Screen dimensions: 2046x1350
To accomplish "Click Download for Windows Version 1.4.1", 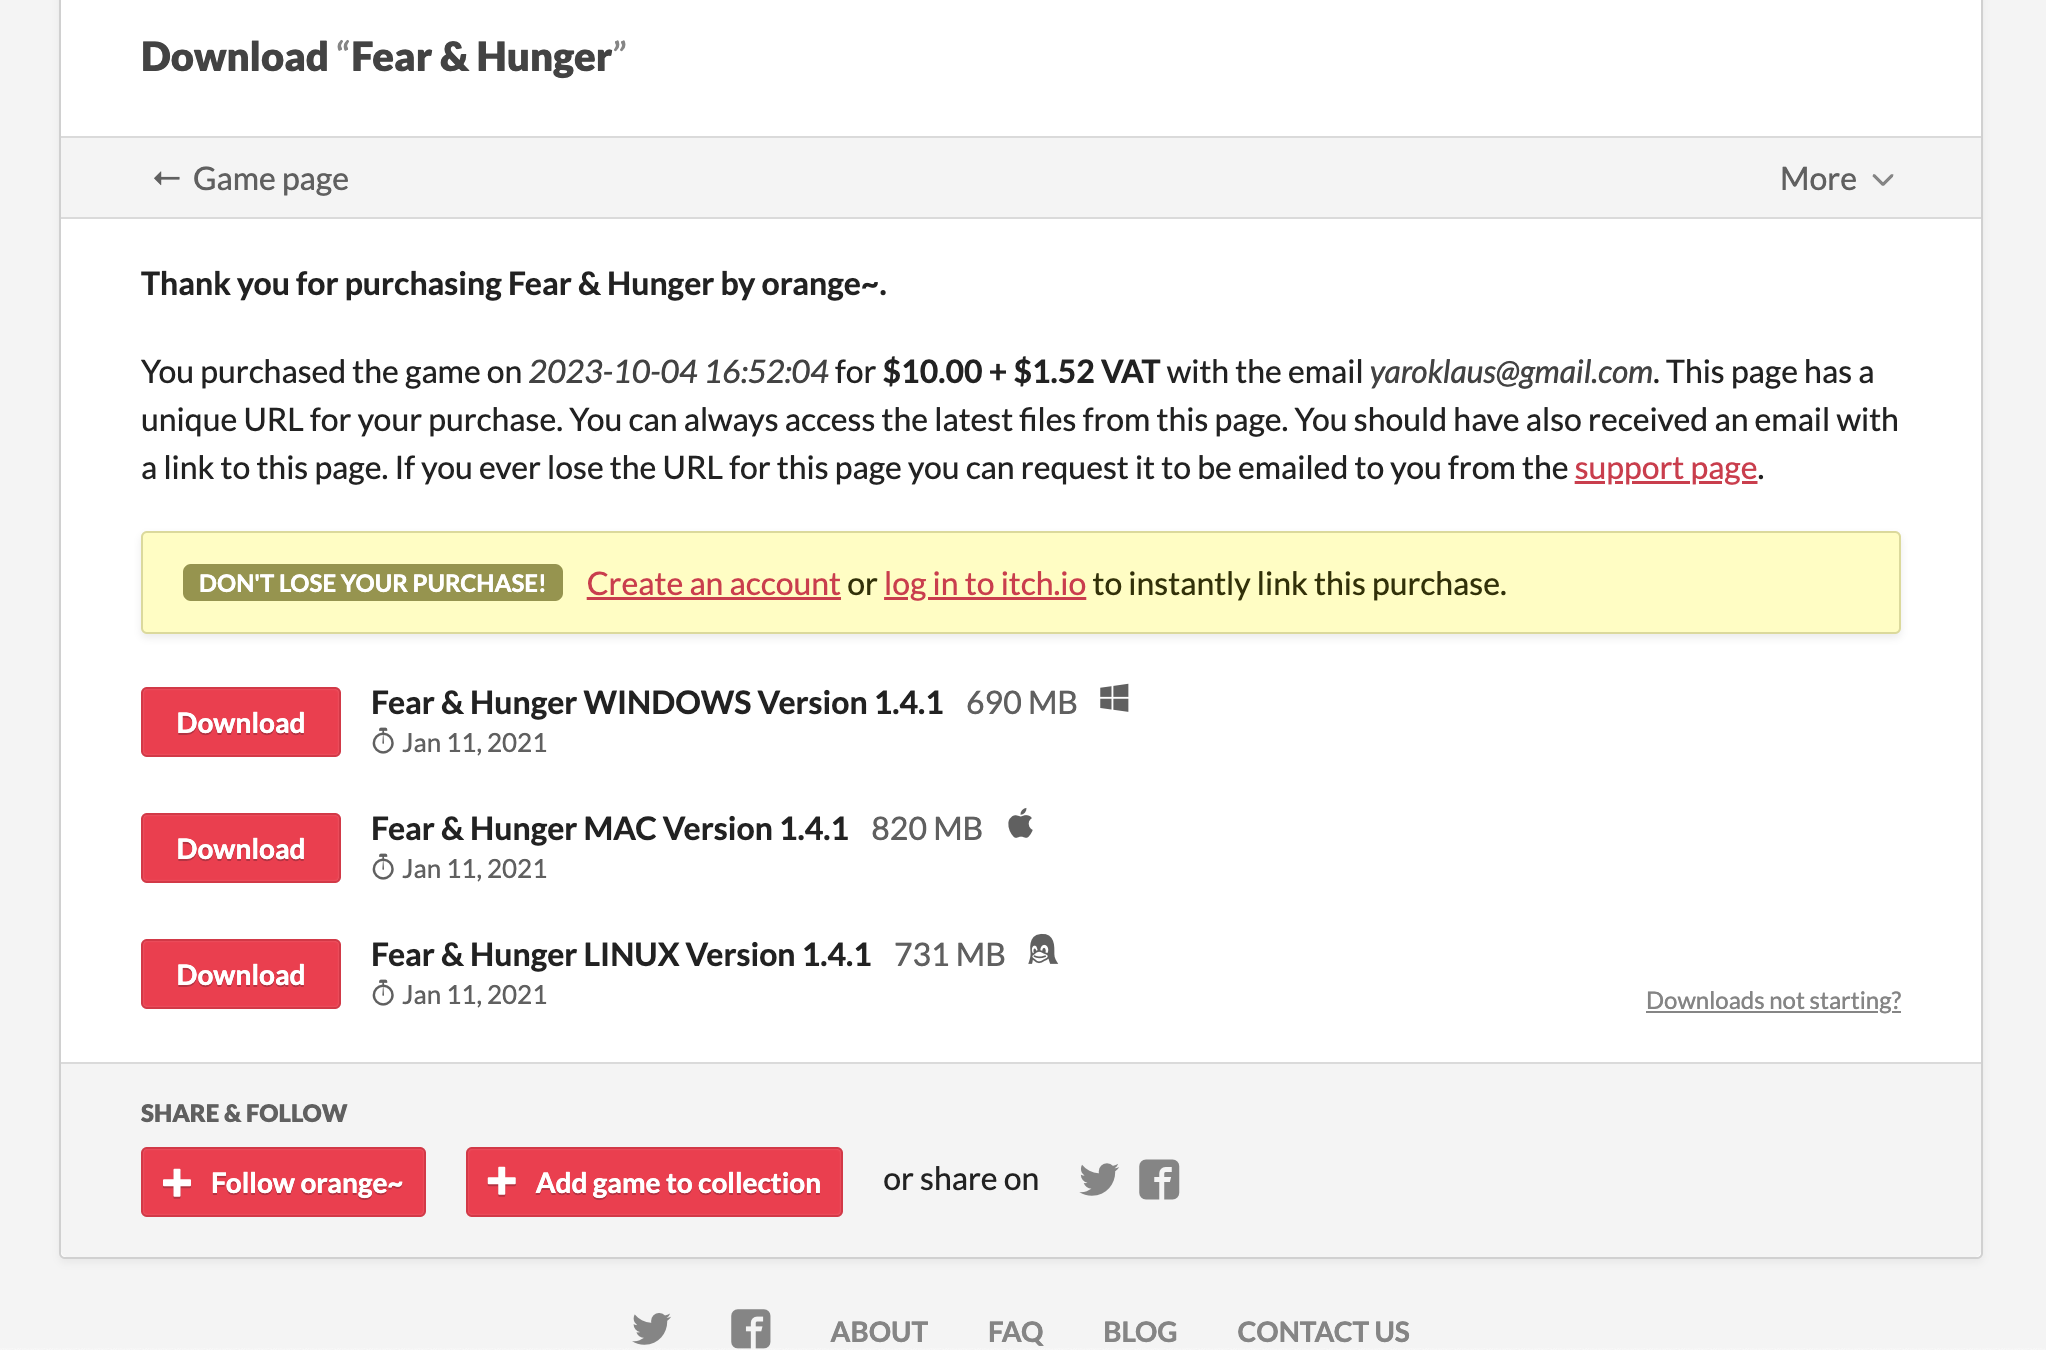I will coord(240,722).
